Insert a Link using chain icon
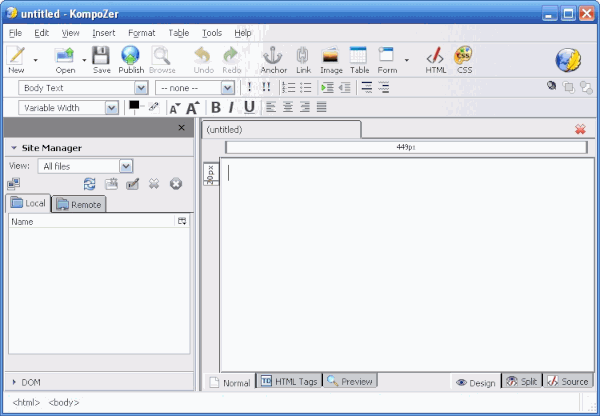Image resolution: width=600 pixels, height=416 pixels. click(x=303, y=60)
